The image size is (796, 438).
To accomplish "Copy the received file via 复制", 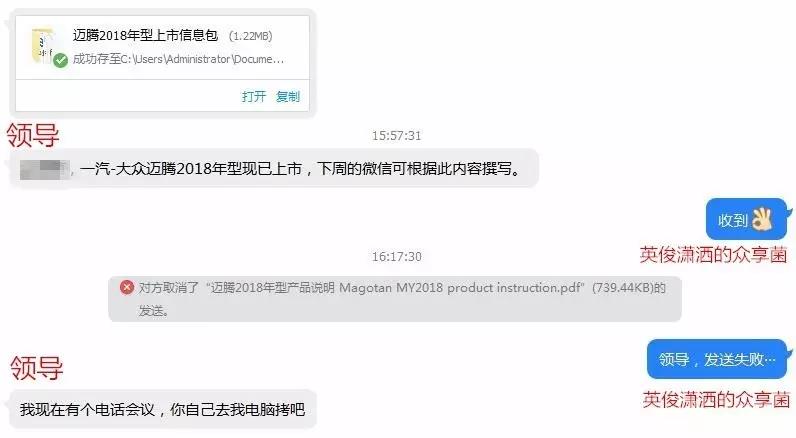I will tap(288, 96).
